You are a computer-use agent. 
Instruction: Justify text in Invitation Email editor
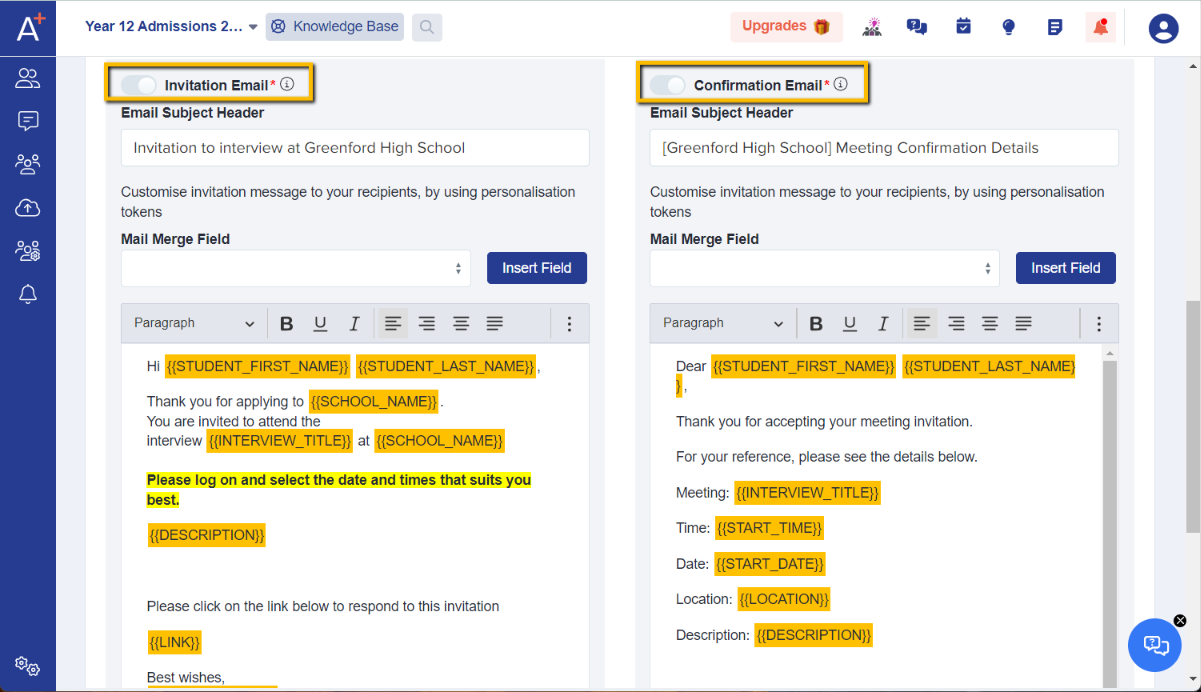pos(495,324)
